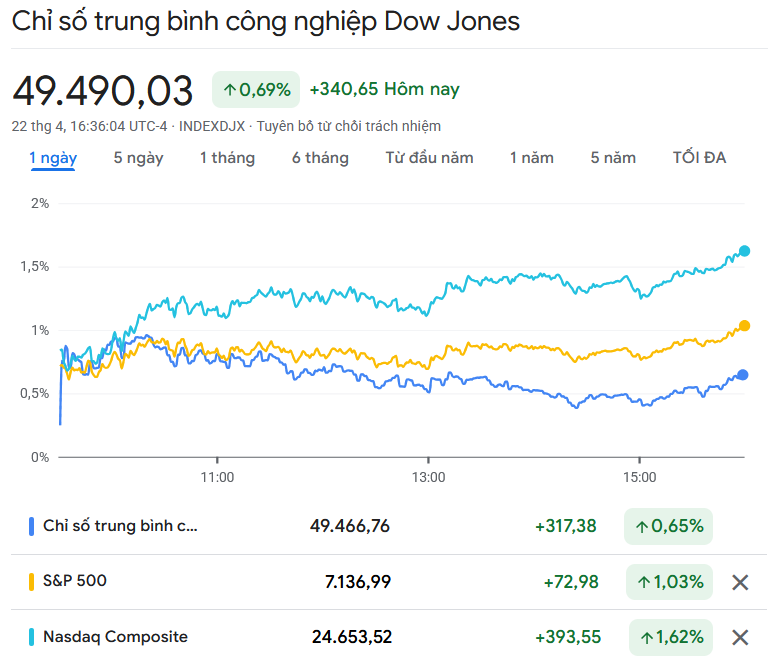Remove S&P 500 comparison with X icon
768x661 pixels.
click(x=740, y=582)
